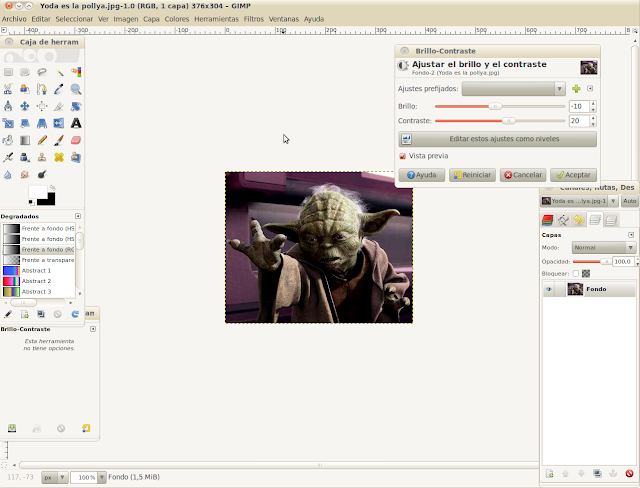
Task: Select the Airbrush tool
Action: 8,157
